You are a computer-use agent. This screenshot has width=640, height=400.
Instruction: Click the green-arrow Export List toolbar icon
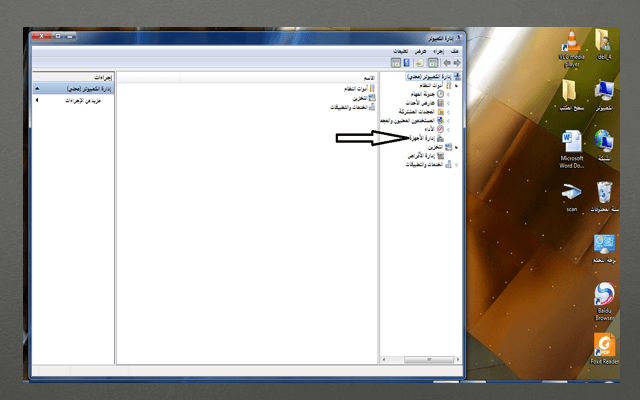[420, 63]
